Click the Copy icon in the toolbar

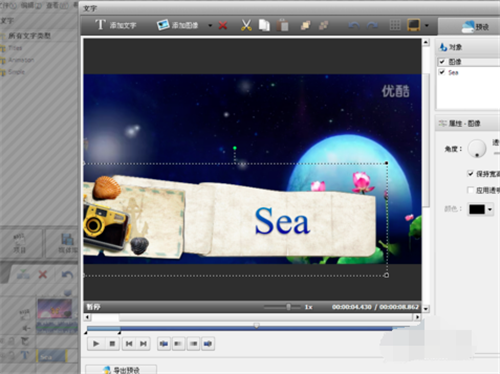coord(264,25)
